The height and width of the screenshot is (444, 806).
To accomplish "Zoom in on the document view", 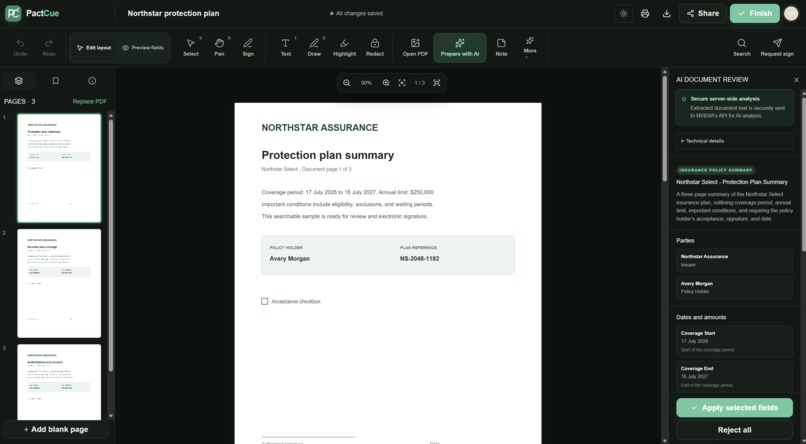I will (x=386, y=83).
